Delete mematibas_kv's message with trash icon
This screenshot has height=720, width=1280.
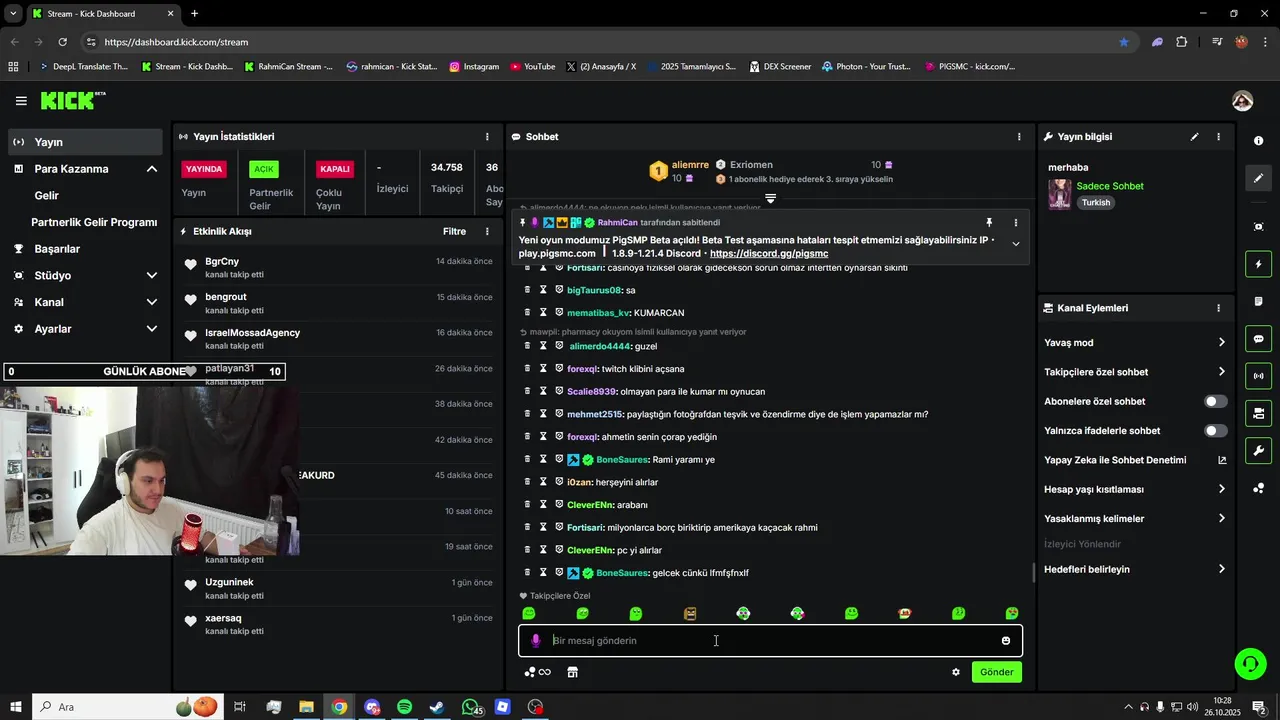tap(528, 313)
